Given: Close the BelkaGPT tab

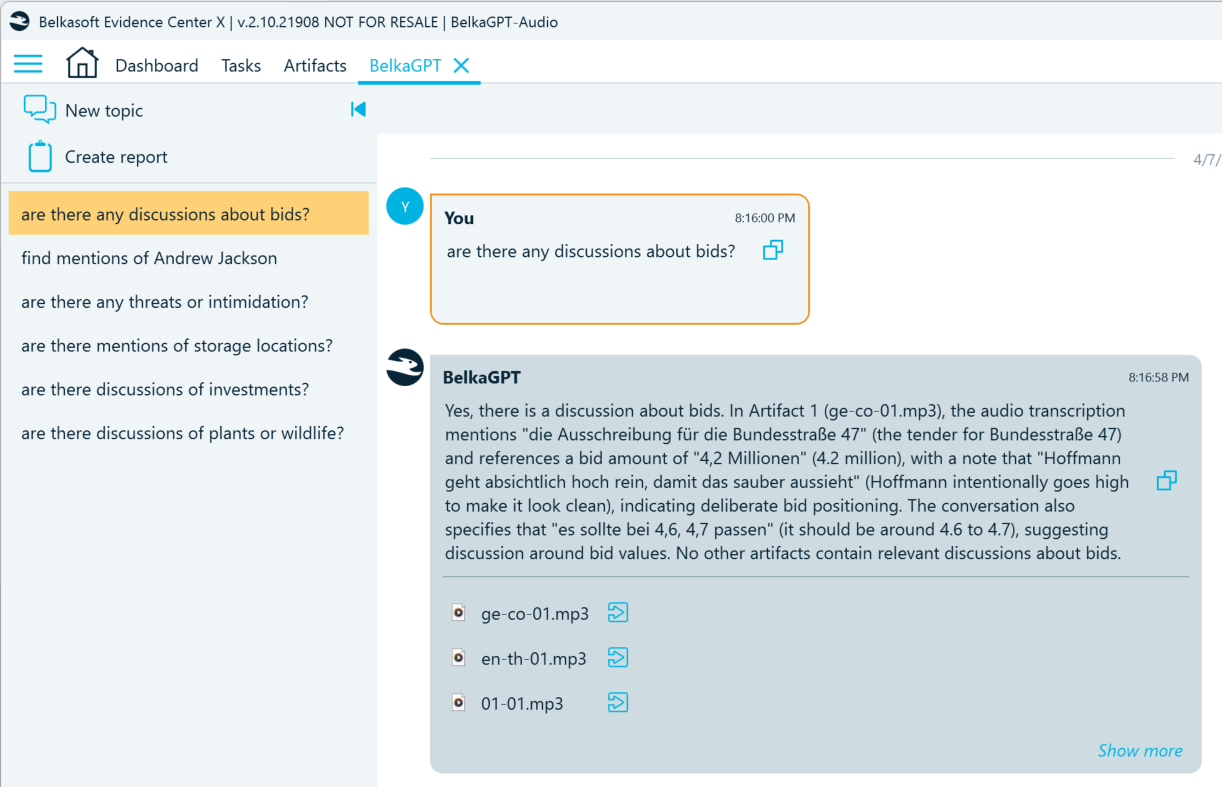Looking at the screenshot, I should pos(461,65).
